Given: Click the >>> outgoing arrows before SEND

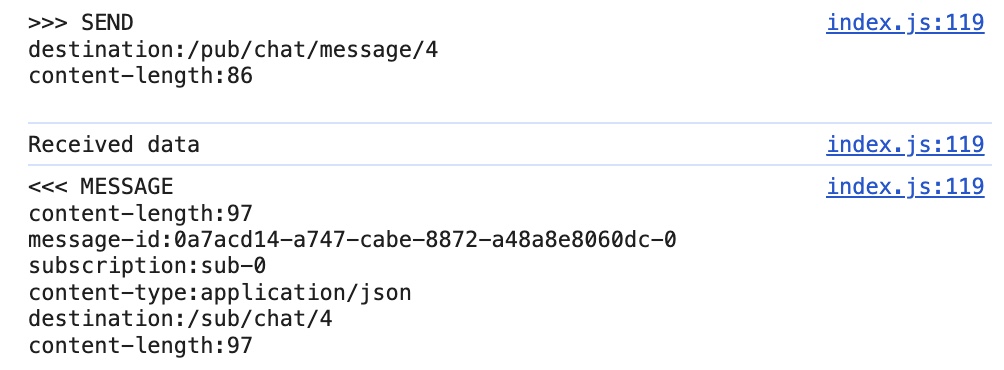Looking at the screenshot, I should [48, 23].
